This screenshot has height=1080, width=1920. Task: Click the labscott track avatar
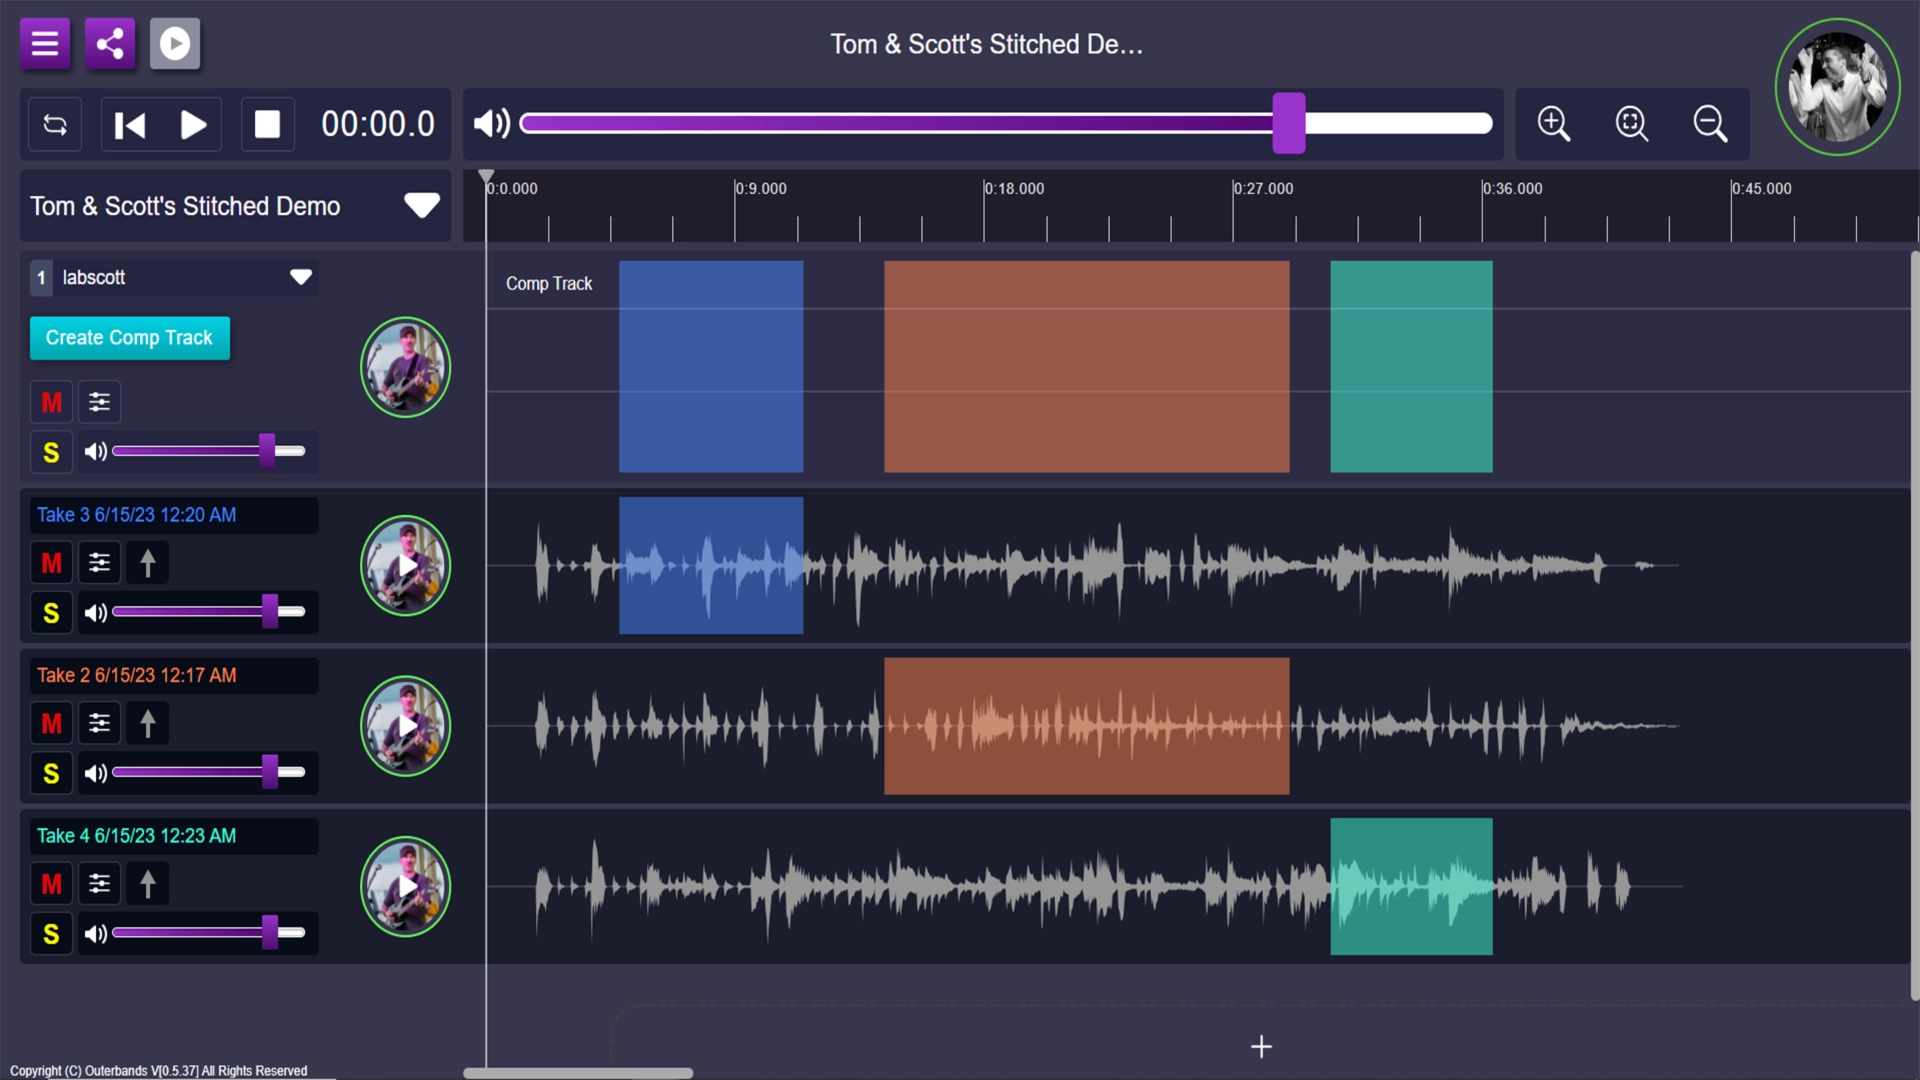coord(405,367)
